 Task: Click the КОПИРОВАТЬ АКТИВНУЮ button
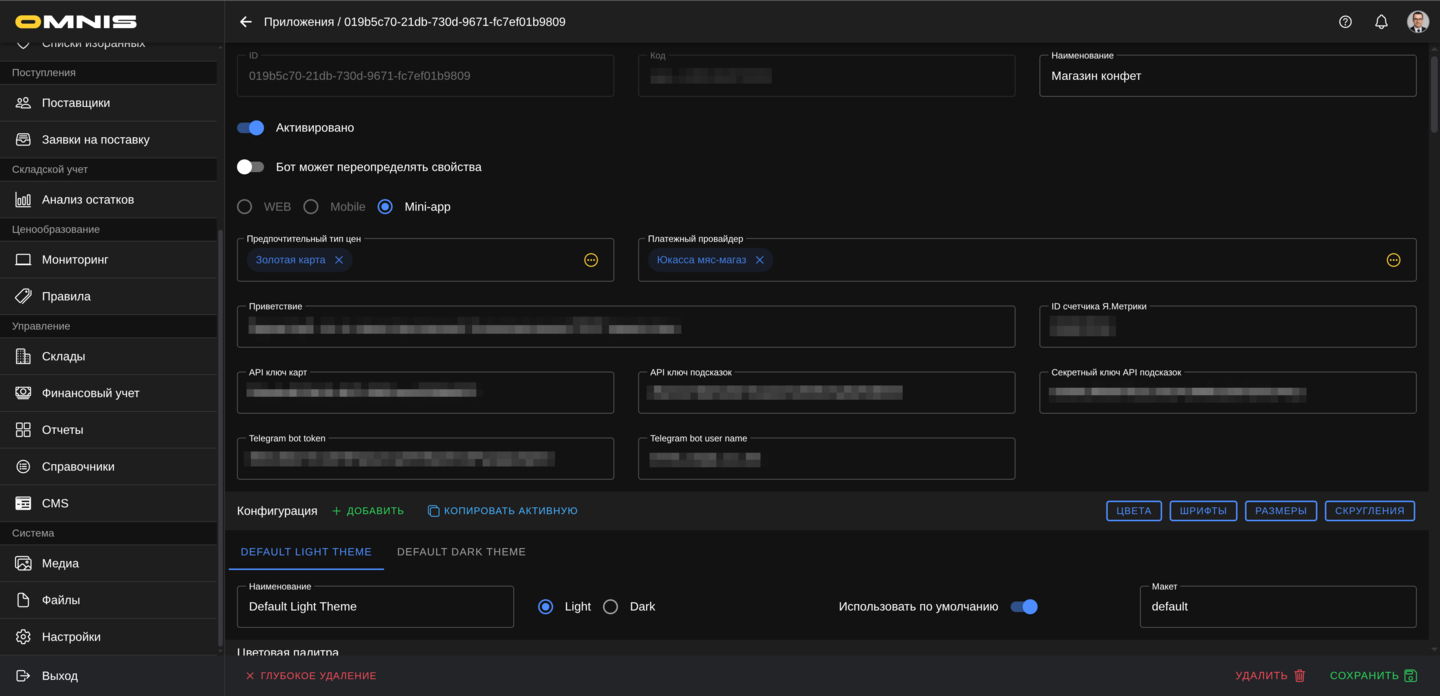[x=504, y=510]
